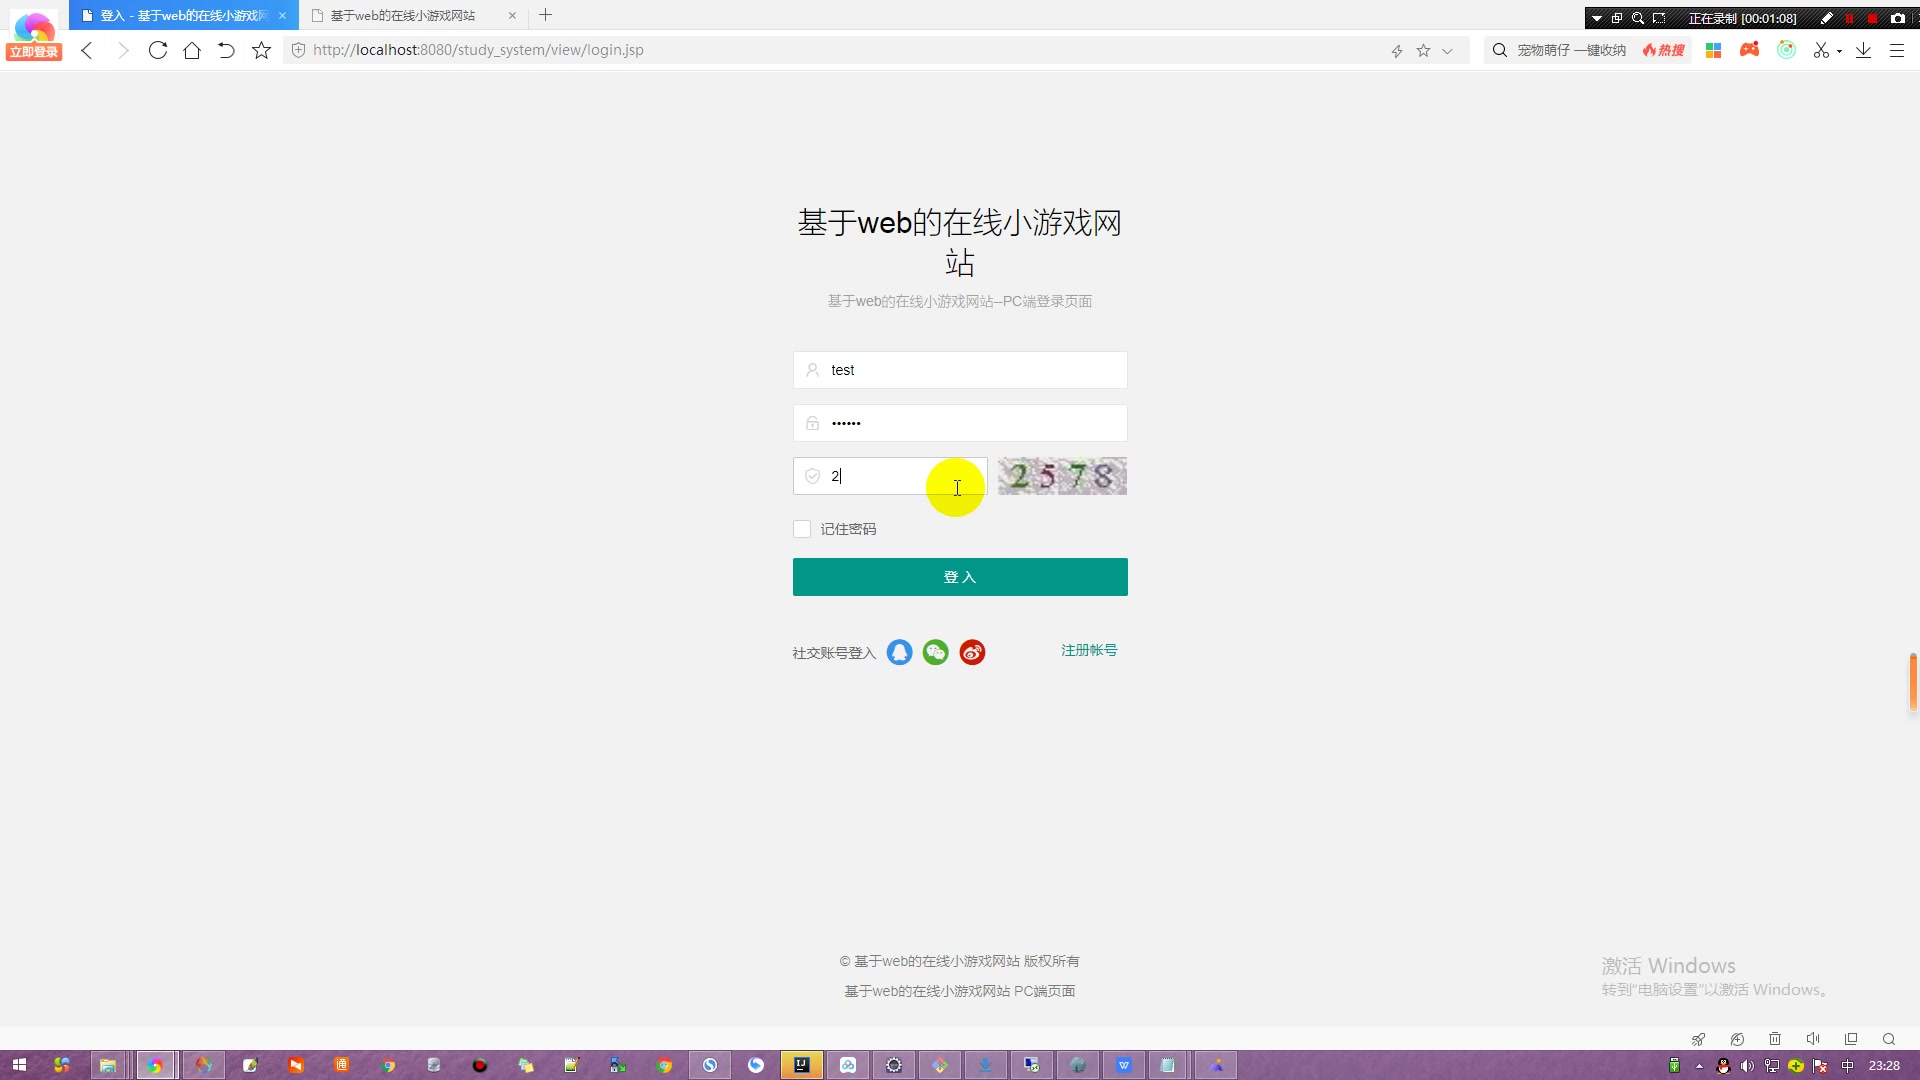Click the recorder window-mode icon
1920x1080 pixels.
coord(1617,18)
